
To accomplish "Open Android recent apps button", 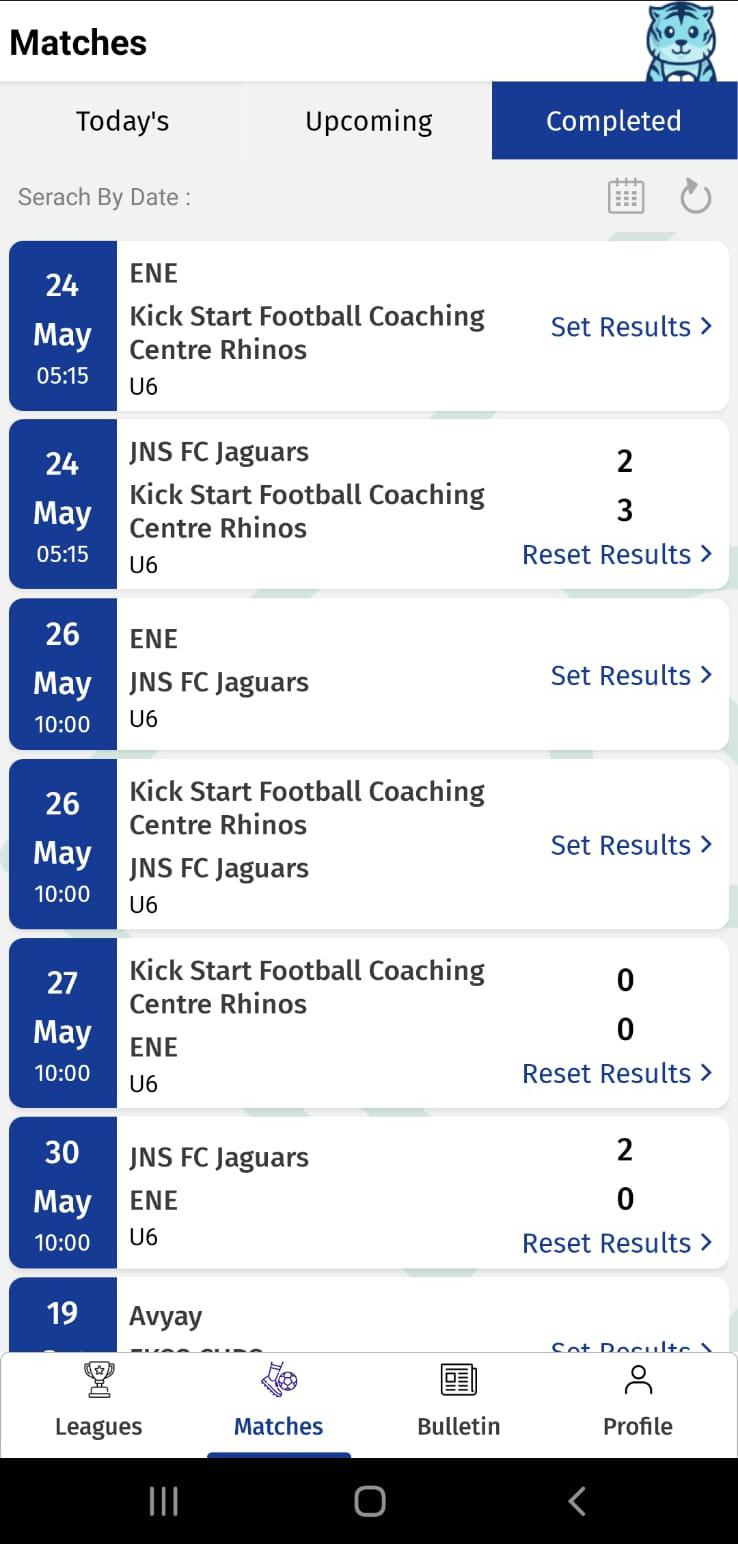I will click(x=163, y=1501).
